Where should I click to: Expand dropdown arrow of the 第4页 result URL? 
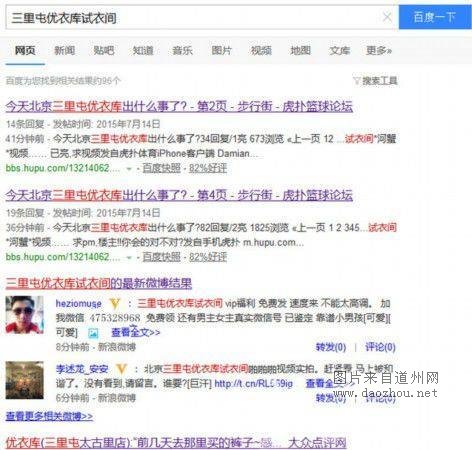tap(129, 258)
